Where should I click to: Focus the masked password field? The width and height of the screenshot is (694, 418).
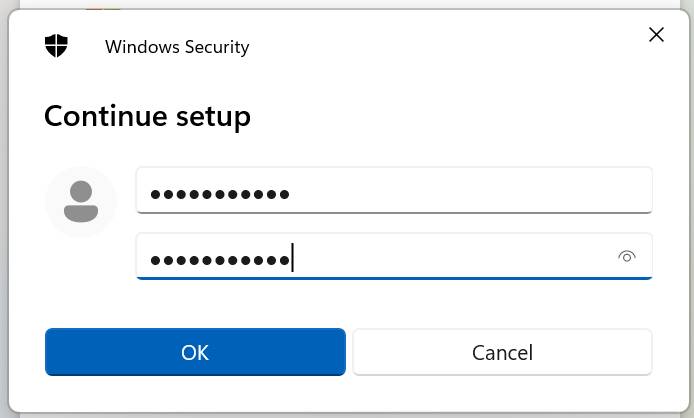[394, 256]
